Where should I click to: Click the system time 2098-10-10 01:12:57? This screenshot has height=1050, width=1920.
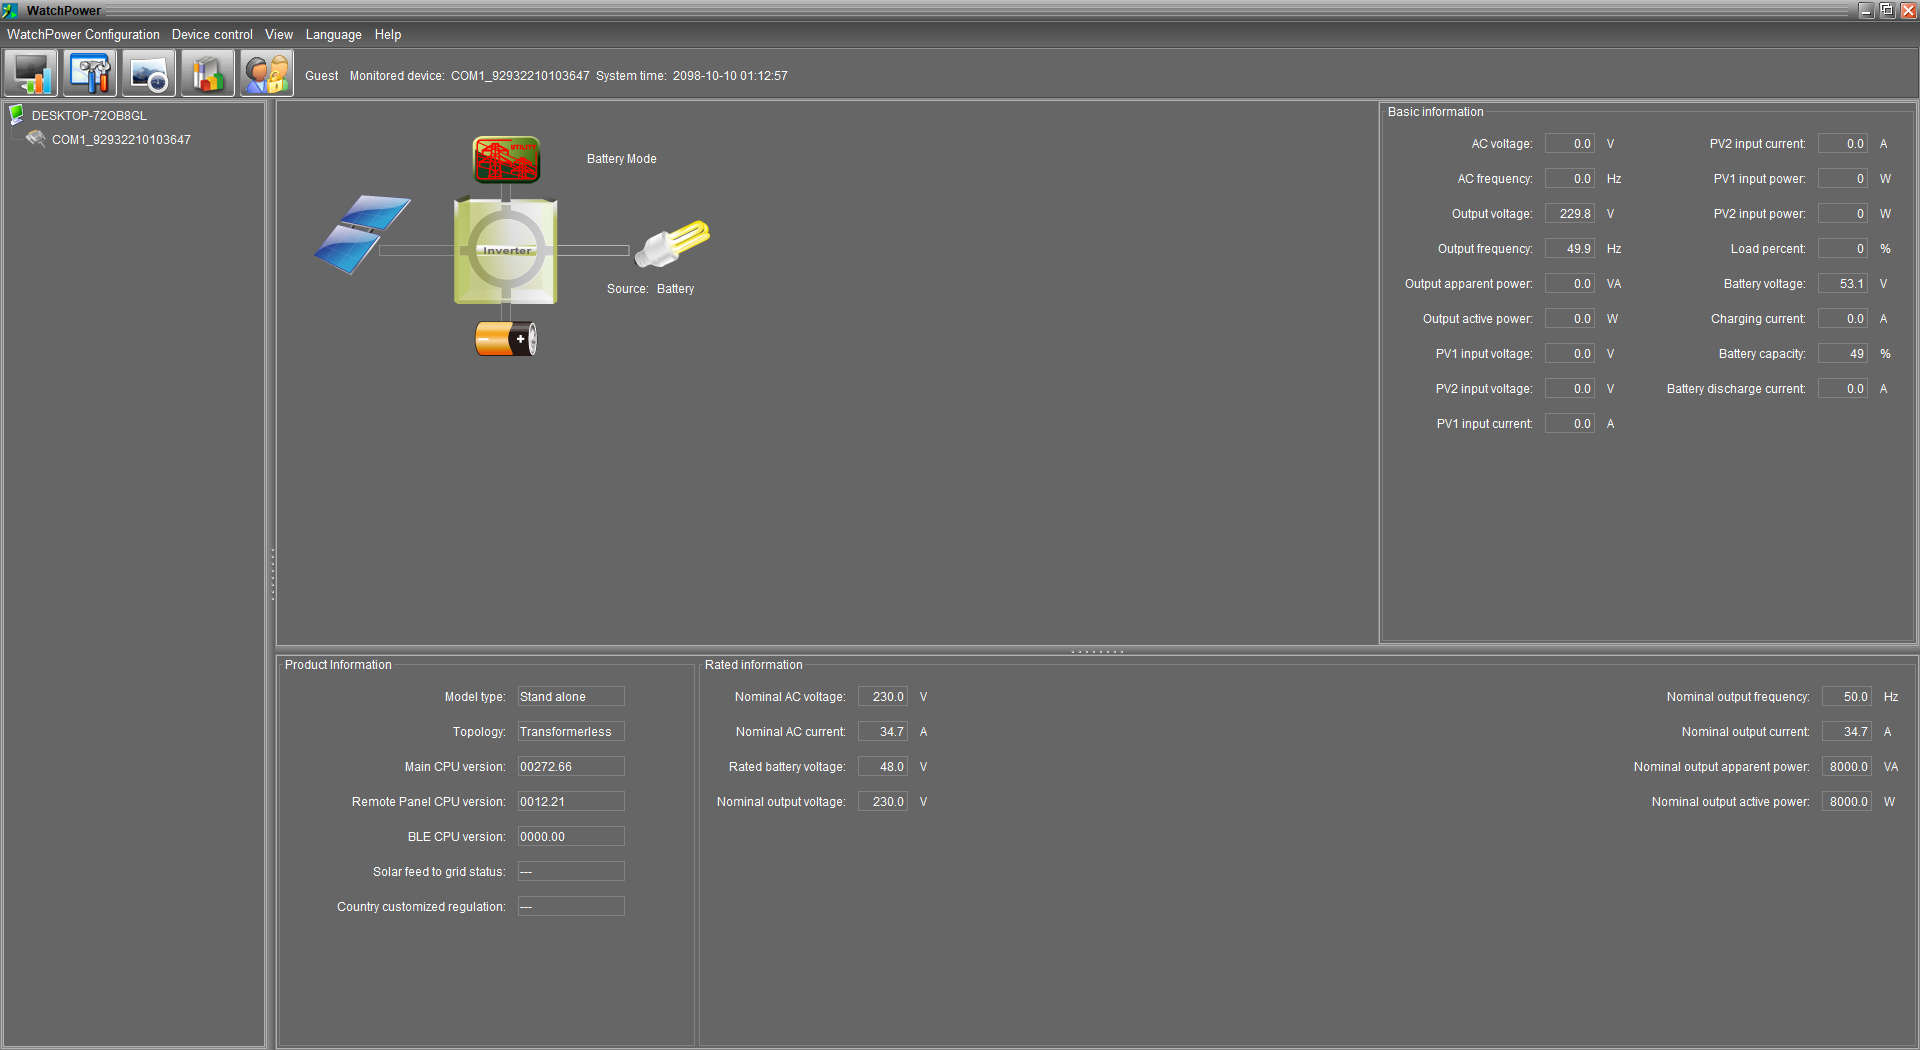pos(730,76)
